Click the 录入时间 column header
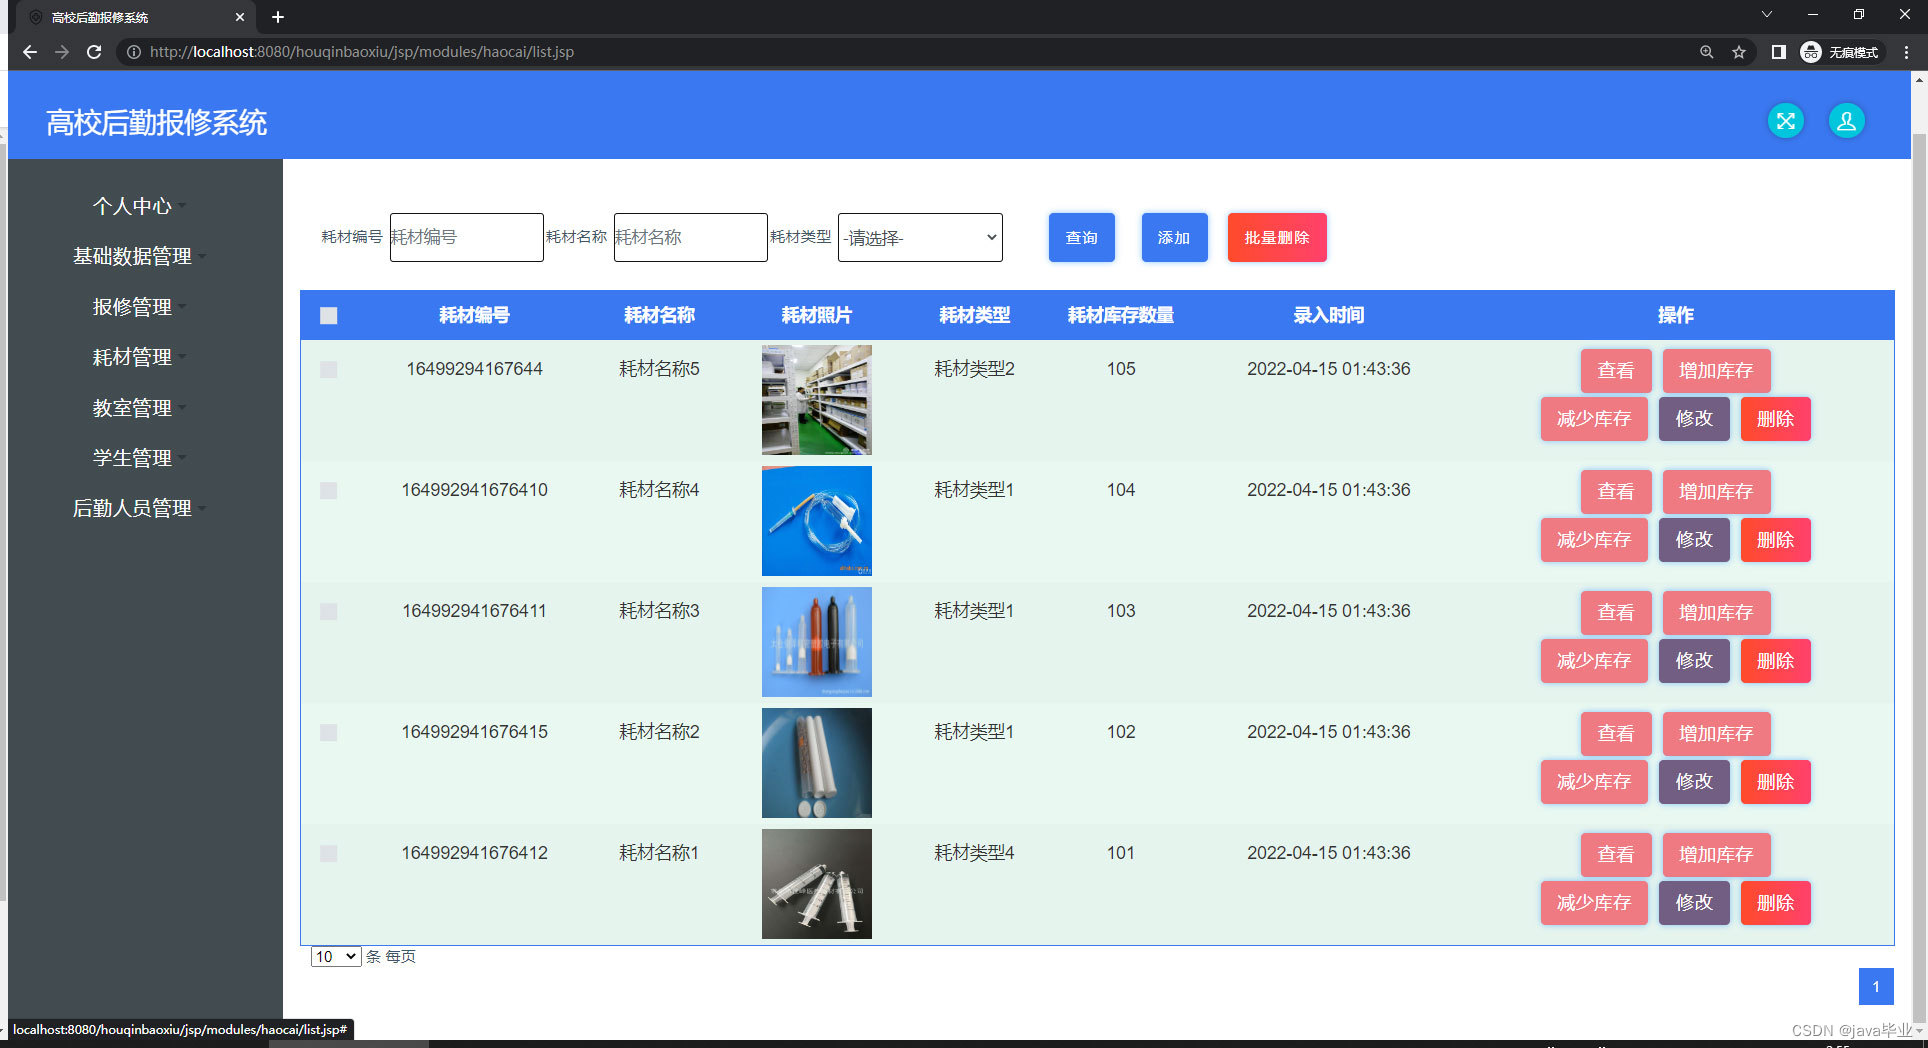The width and height of the screenshot is (1928, 1048). tap(1329, 316)
